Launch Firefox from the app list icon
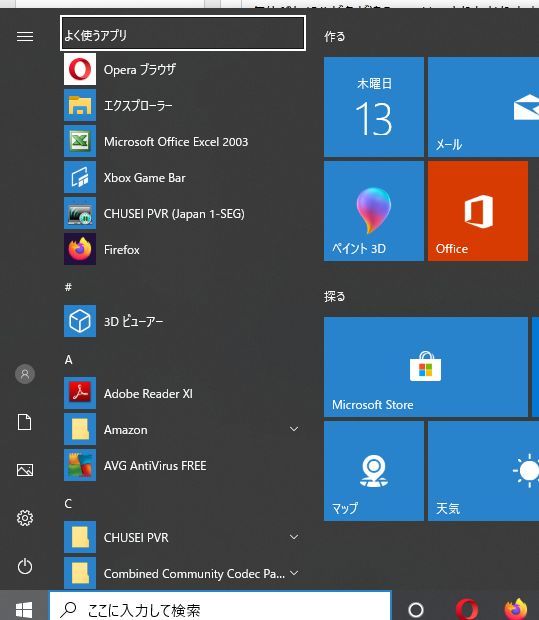The width and height of the screenshot is (539, 620). (x=80, y=249)
